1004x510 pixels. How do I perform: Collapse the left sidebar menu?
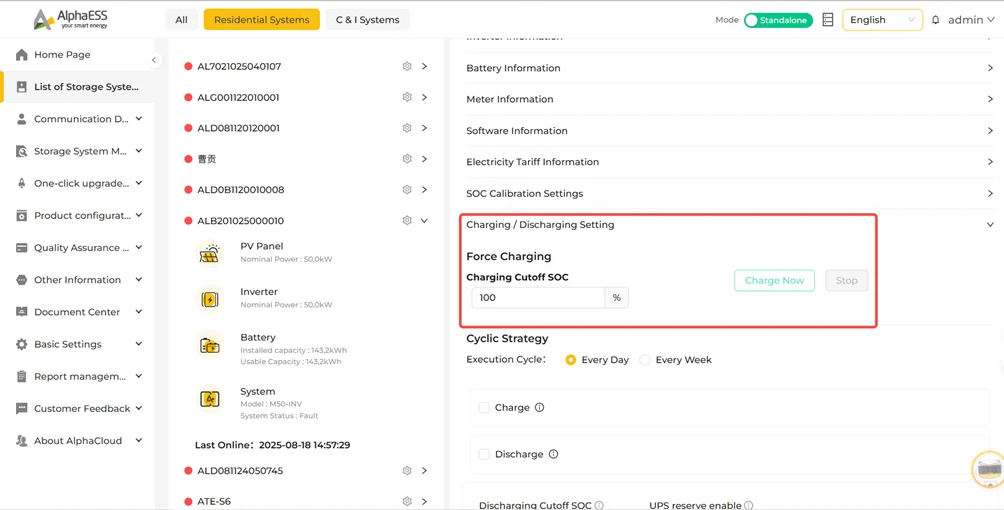tap(154, 60)
